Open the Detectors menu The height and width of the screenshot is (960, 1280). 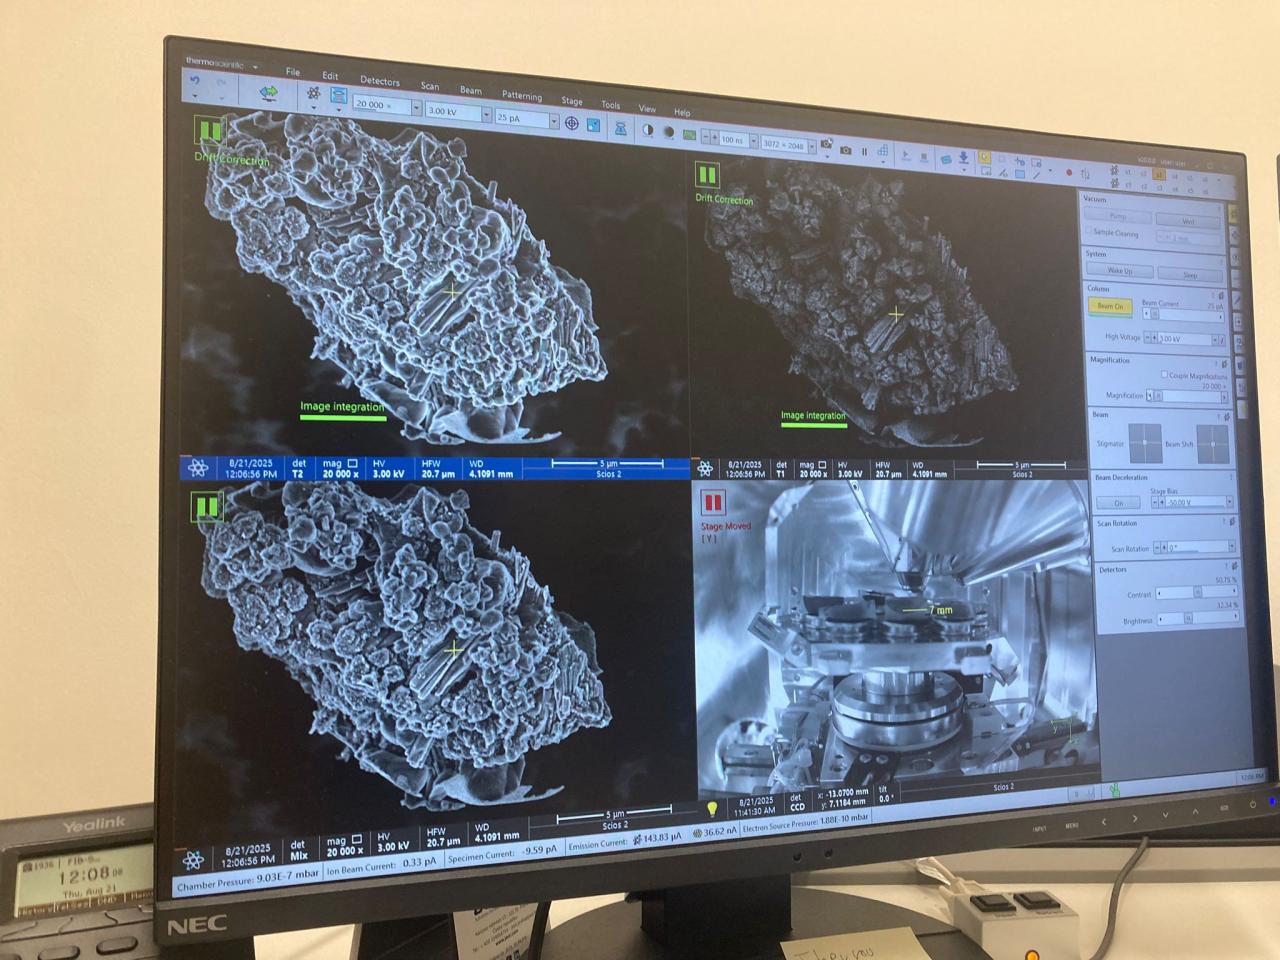coord(379,81)
